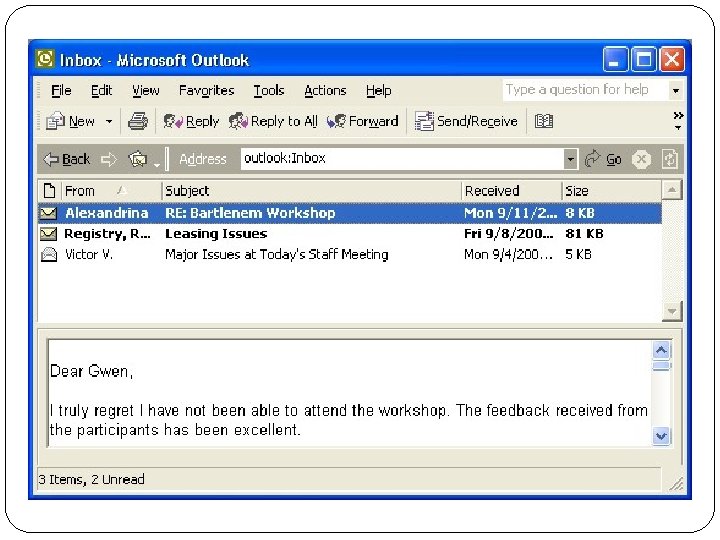Select the RE: Bartlenem Workshop message

(x=349, y=213)
